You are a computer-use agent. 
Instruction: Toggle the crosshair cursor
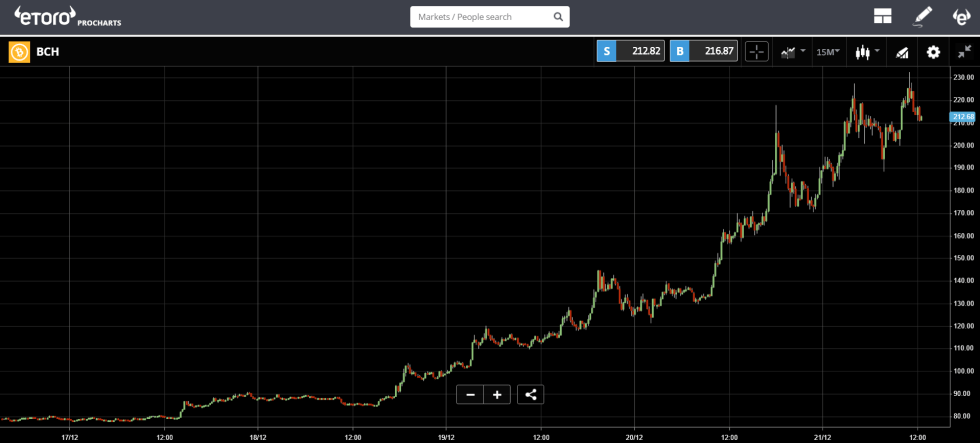pos(757,51)
